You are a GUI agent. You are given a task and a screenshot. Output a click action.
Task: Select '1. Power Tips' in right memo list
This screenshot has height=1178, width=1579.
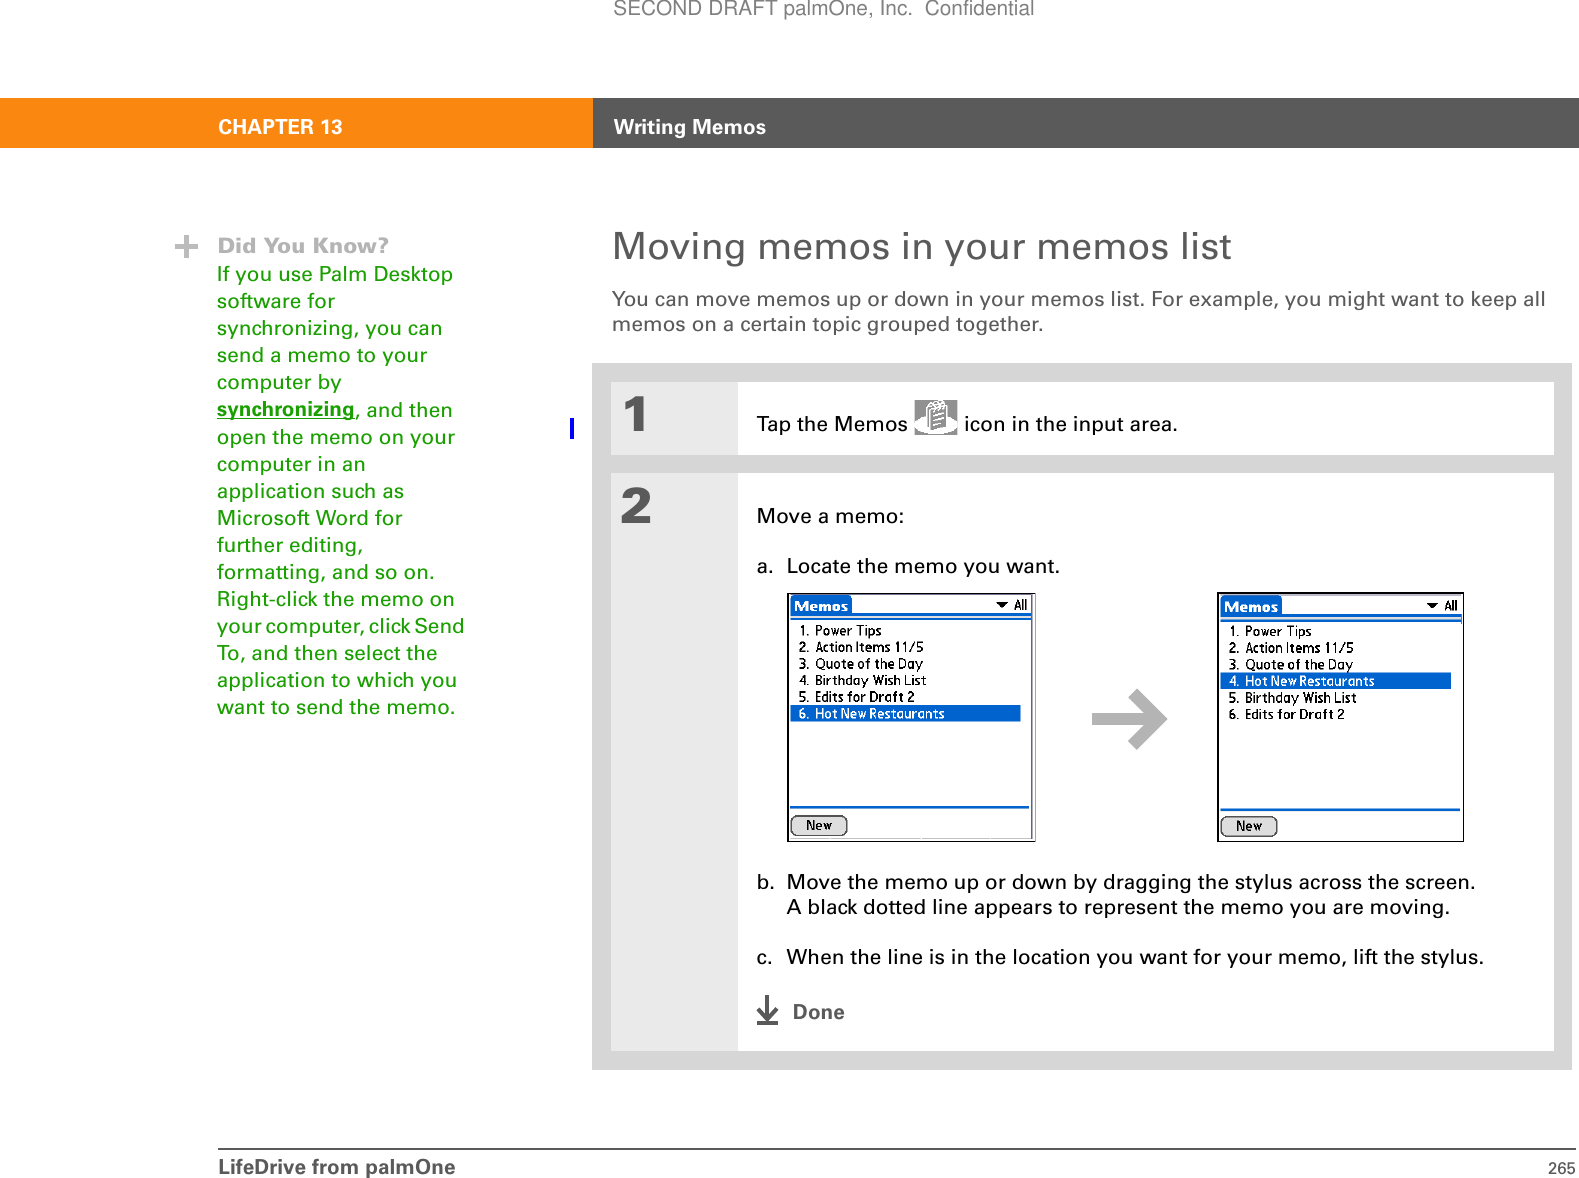point(1270,632)
